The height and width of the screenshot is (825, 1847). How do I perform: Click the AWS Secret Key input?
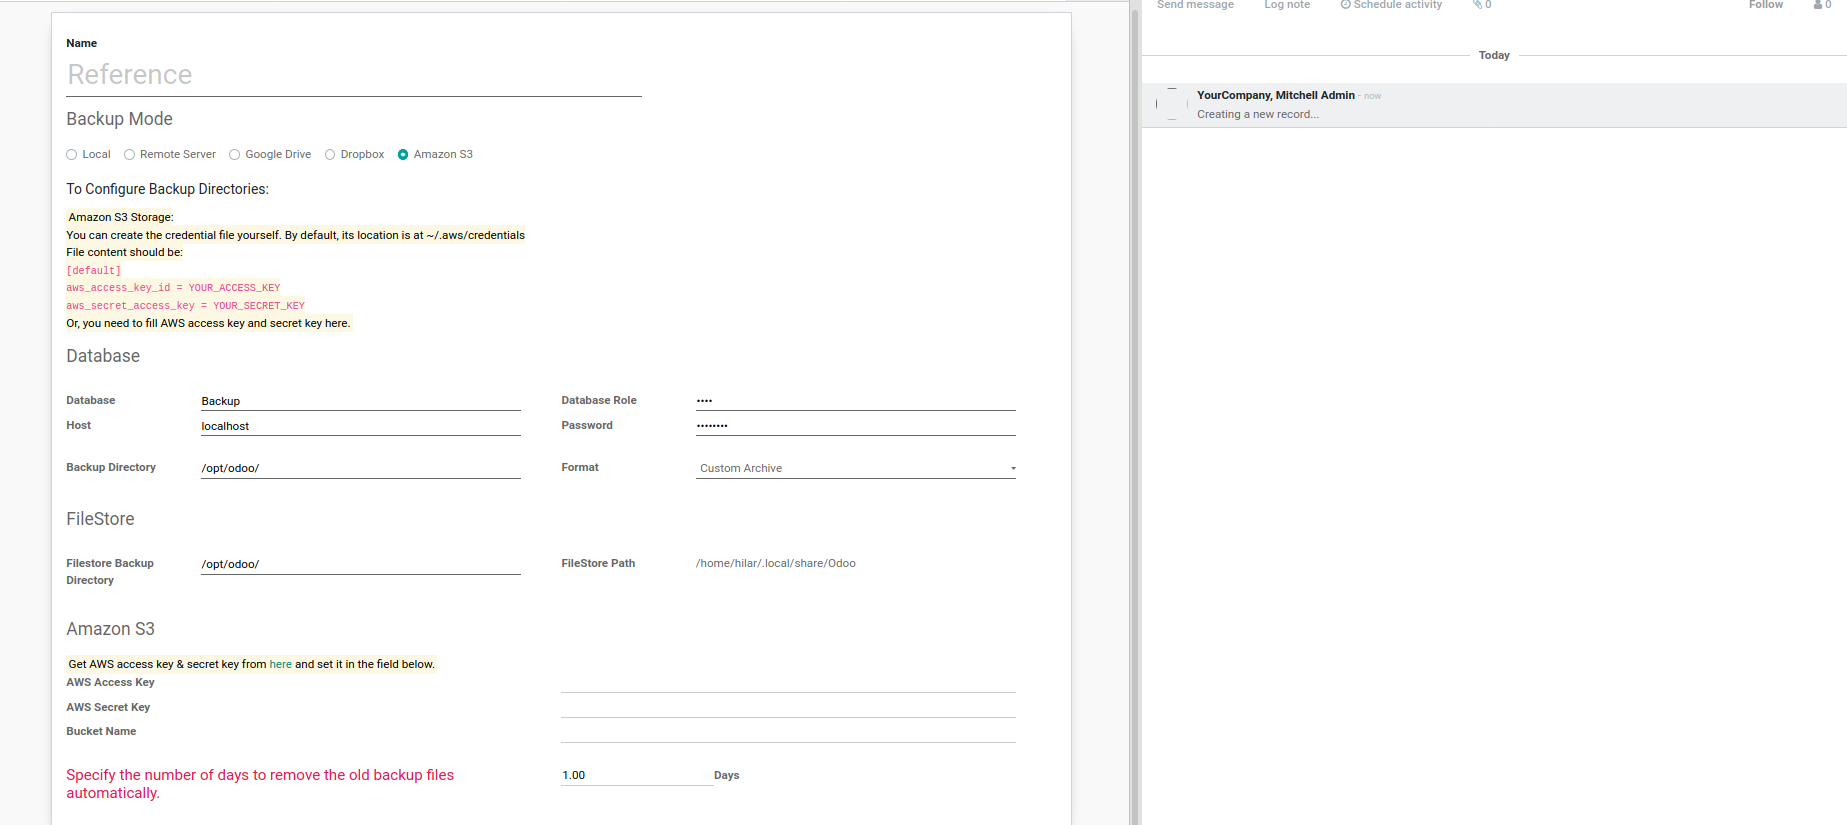pyautogui.click(x=788, y=708)
